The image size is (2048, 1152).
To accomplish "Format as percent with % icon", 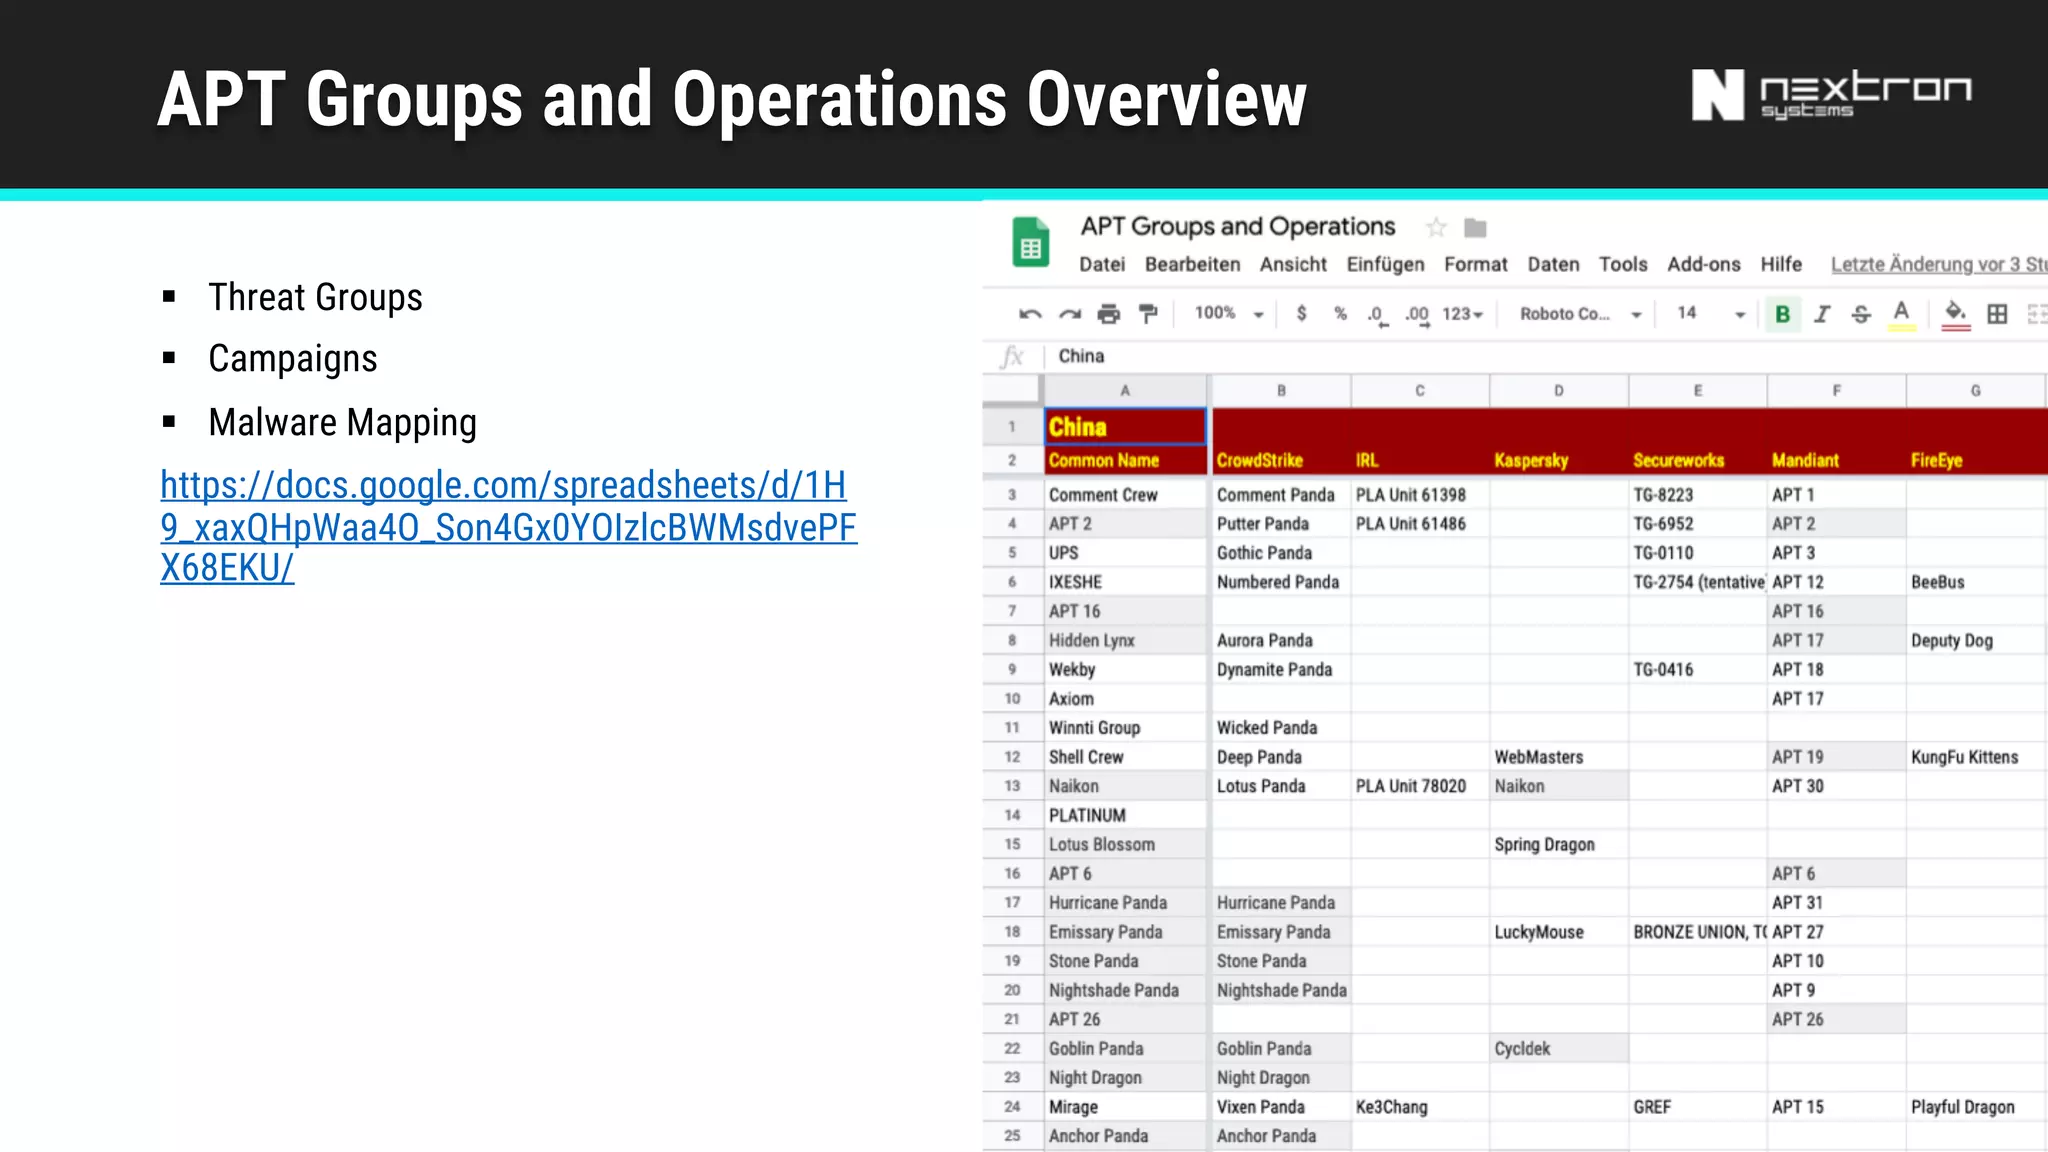I will [1340, 314].
